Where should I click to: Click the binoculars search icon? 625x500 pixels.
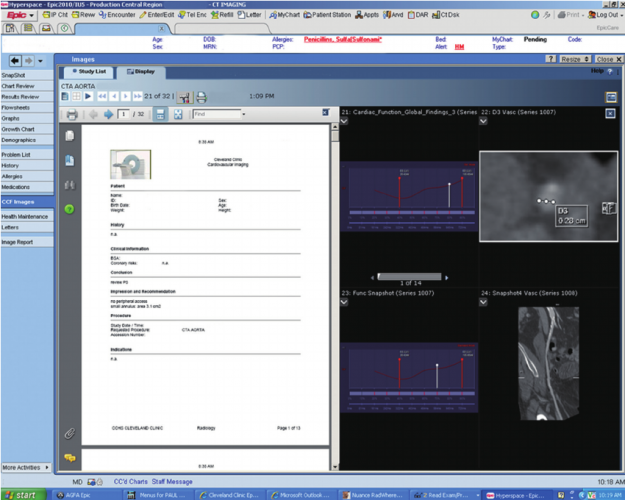70,184
